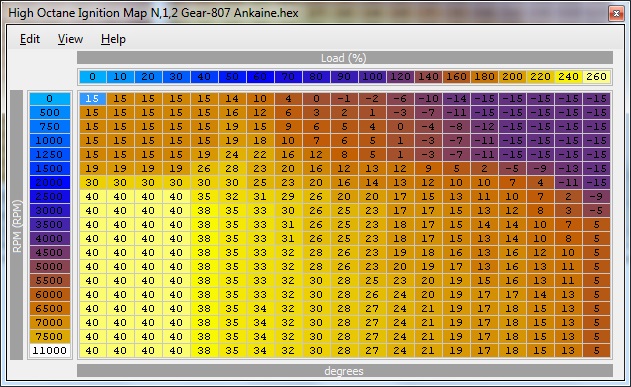Click cell 18 at RPM 1000, Load 60
The image size is (631, 387).
tap(260, 140)
